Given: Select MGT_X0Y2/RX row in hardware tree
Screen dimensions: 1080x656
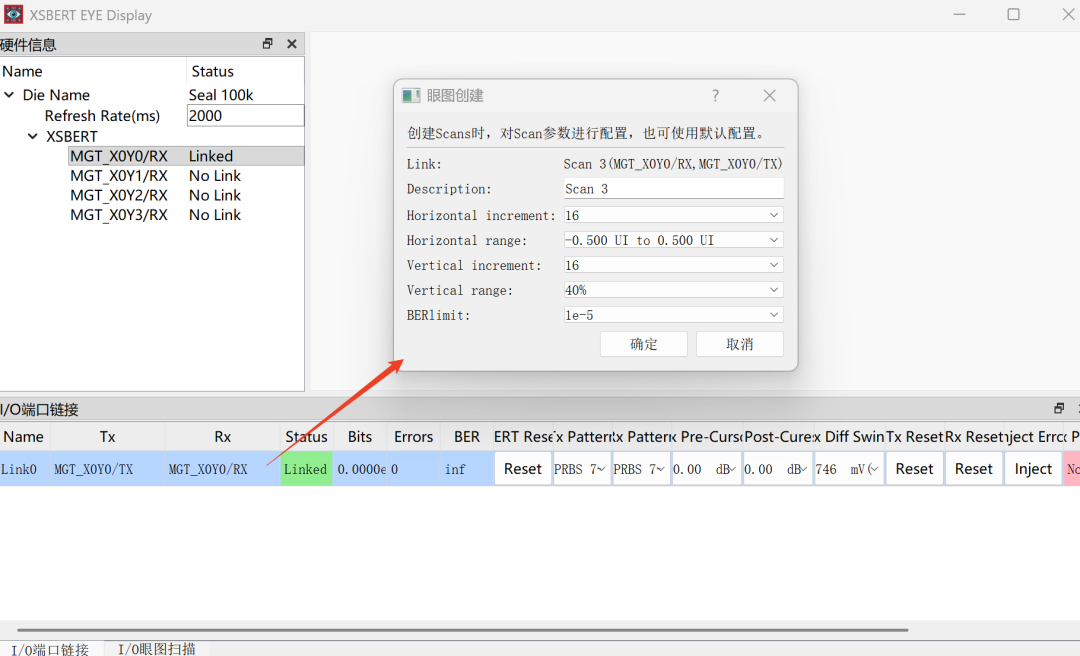Looking at the screenshot, I should pyautogui.click(x=186, y=195).
